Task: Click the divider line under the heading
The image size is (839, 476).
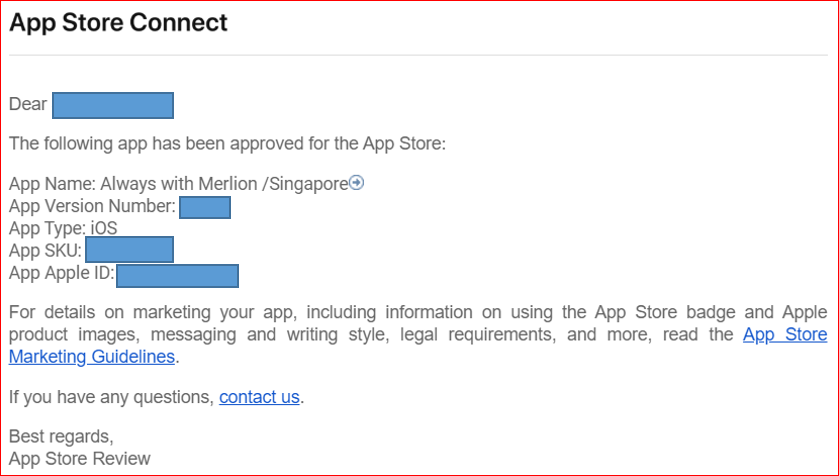Action: point(419,55)
